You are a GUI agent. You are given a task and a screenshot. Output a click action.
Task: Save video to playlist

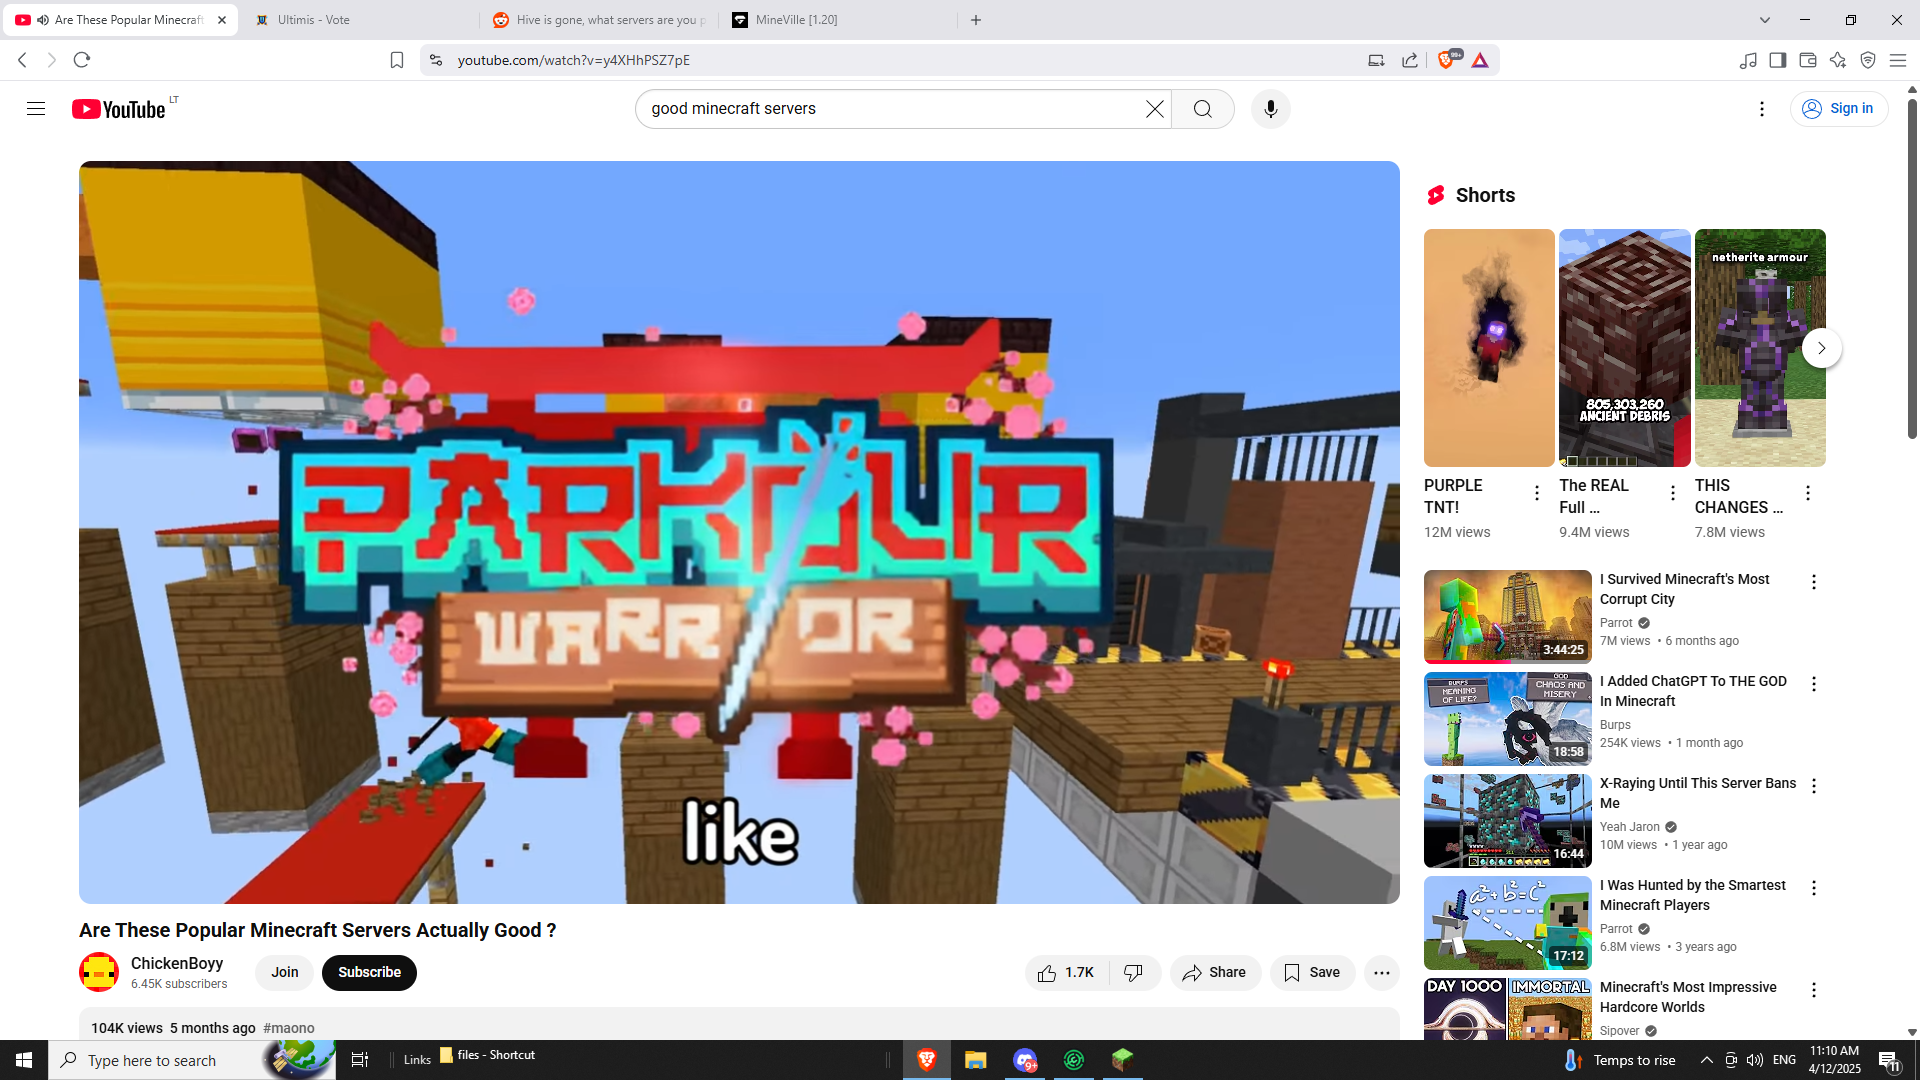click(1312, 972)
